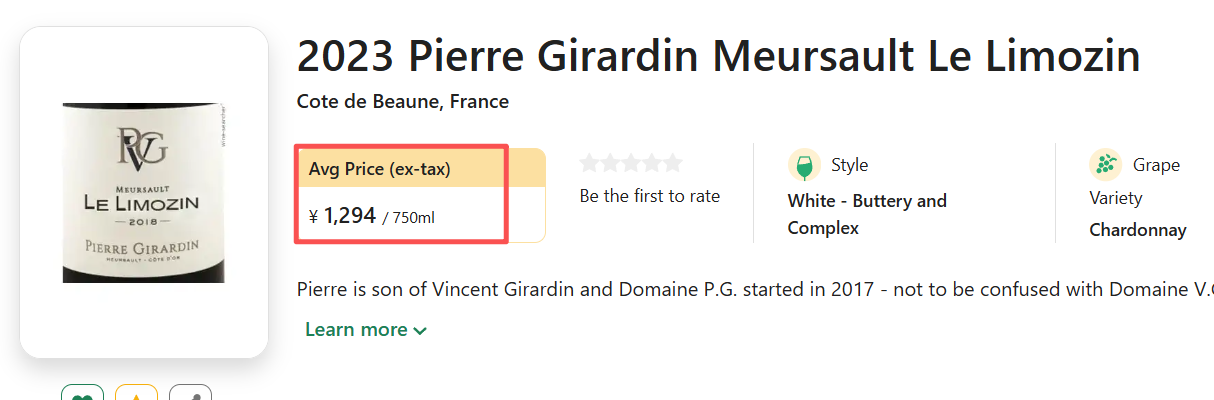Rate the wine four stars
The width and height of the screenshot is (1214, 400).
[x=652, y=163]
